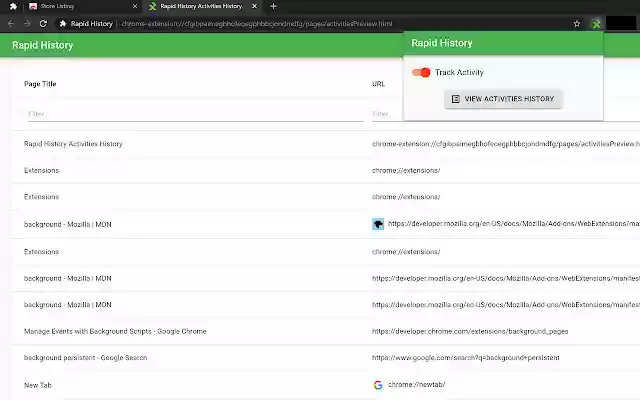Click the browser back arrow
The image size is (640, 400).
tap(11, 24)
